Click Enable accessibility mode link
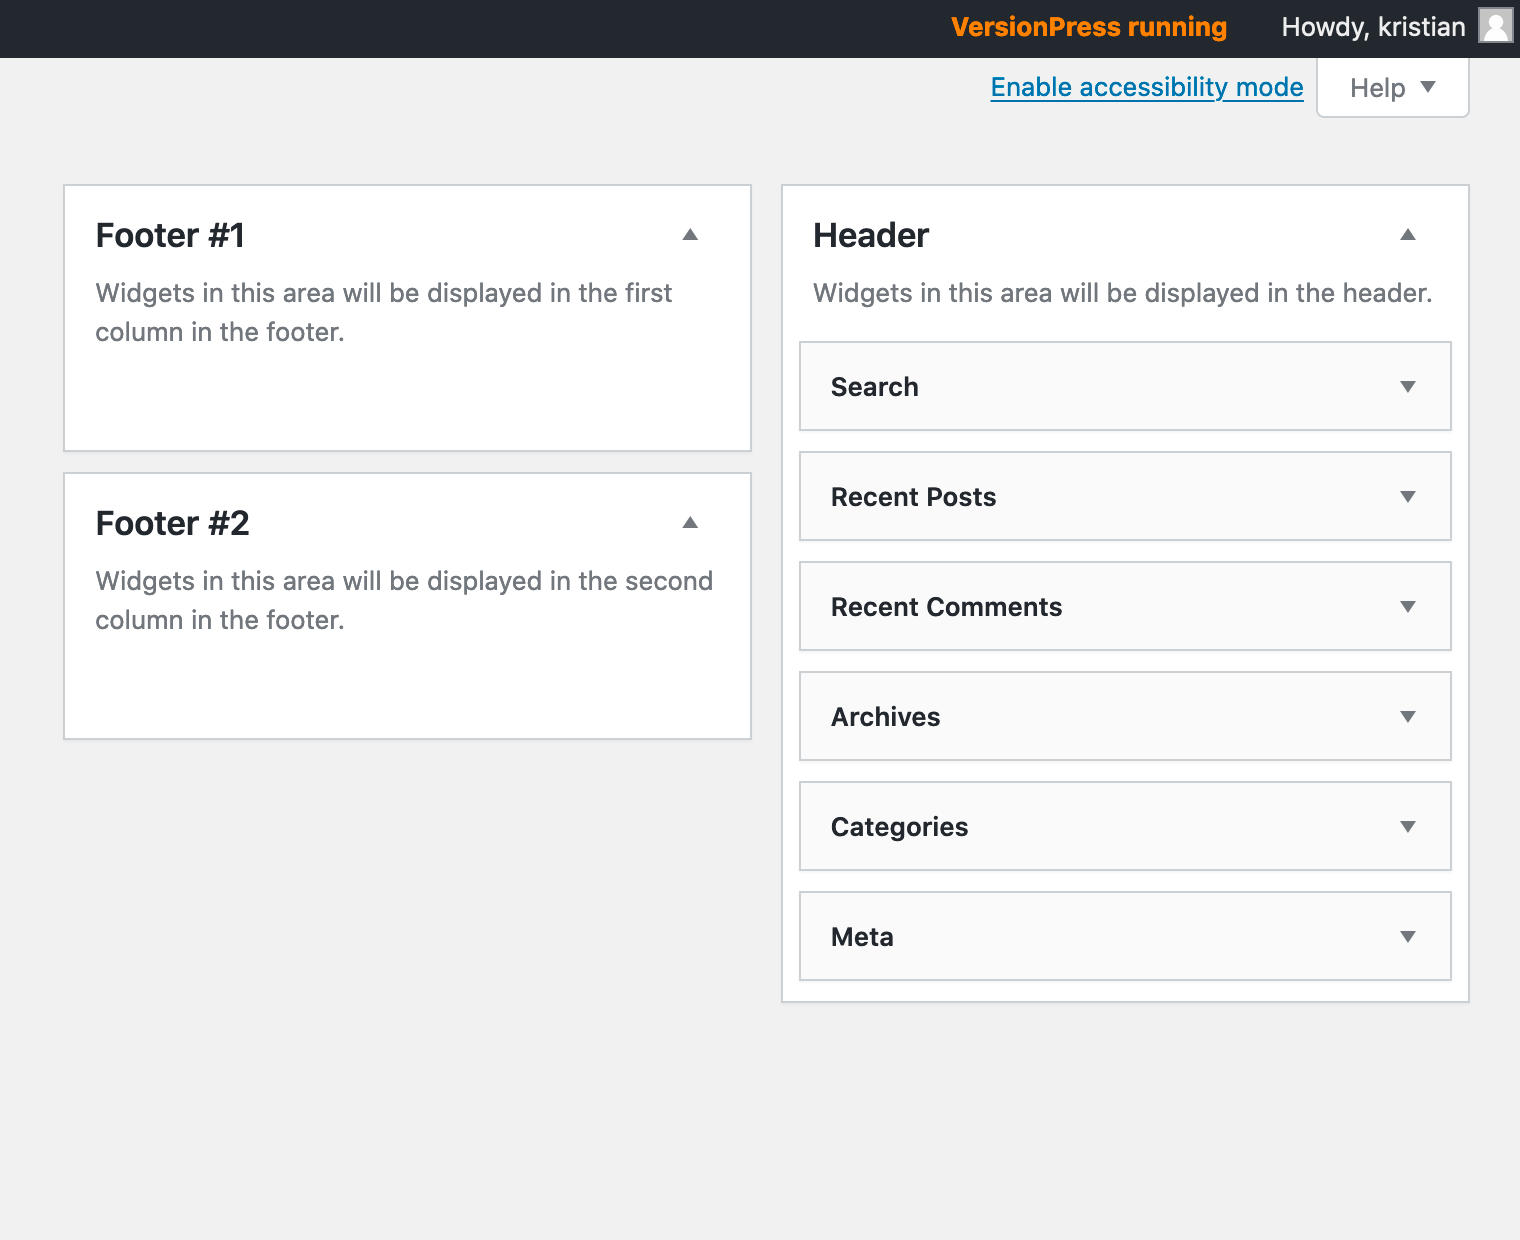This screenshot has width=1520, height=1240. [x=1146, y=88]
